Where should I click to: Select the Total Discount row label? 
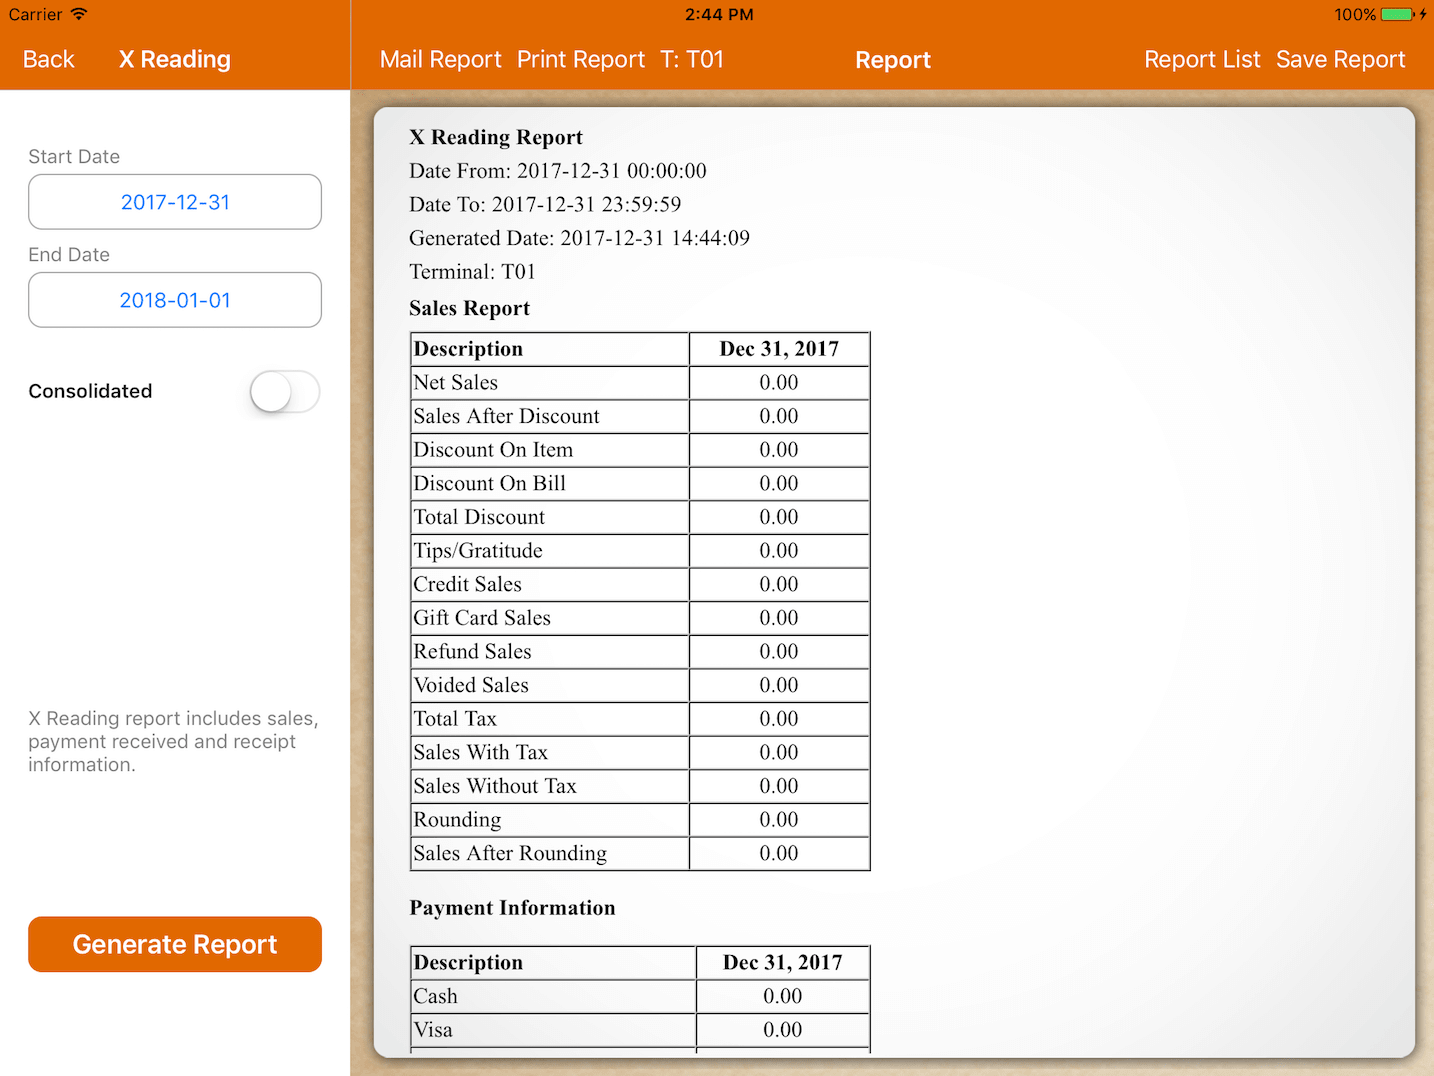click(480, 517)
